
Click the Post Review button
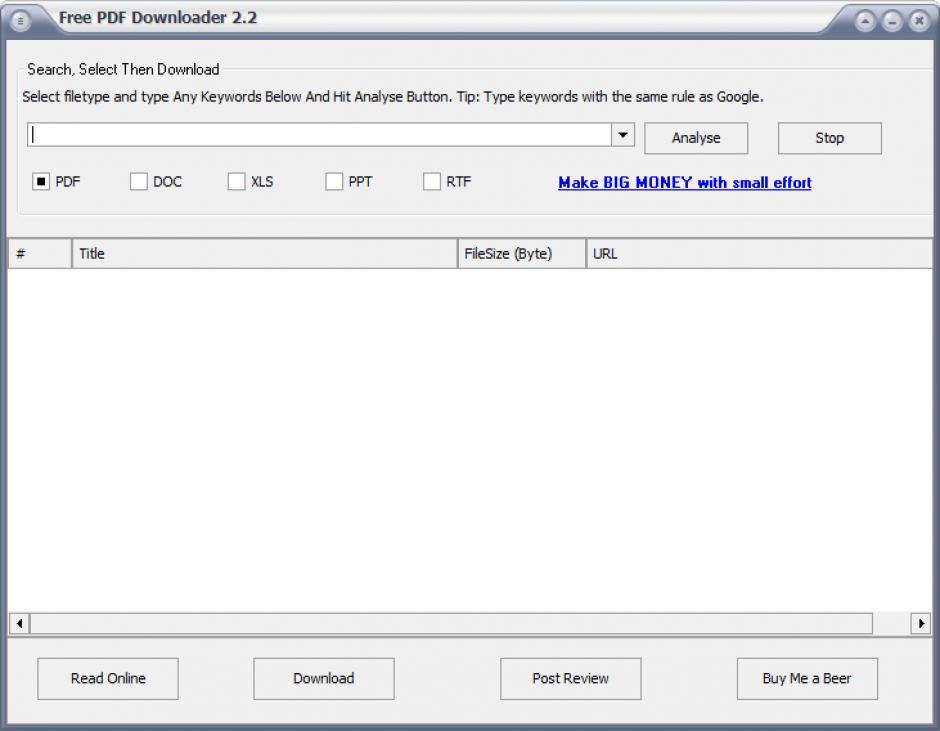570,678
